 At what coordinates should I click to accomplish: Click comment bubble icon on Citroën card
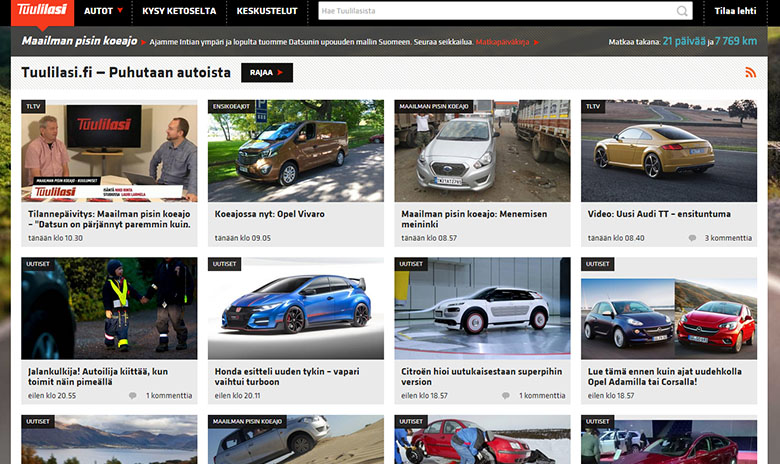point(505,396)
